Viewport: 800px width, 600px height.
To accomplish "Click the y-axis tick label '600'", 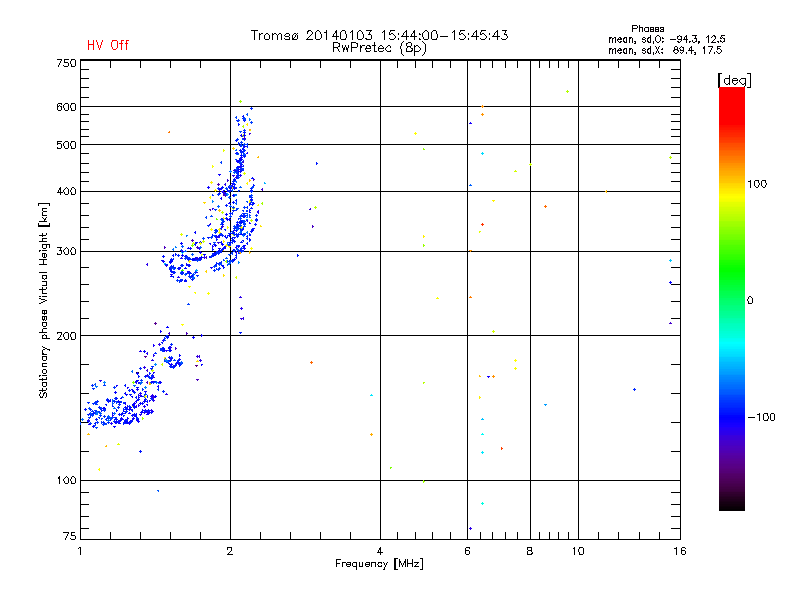I will coord(66,107).
